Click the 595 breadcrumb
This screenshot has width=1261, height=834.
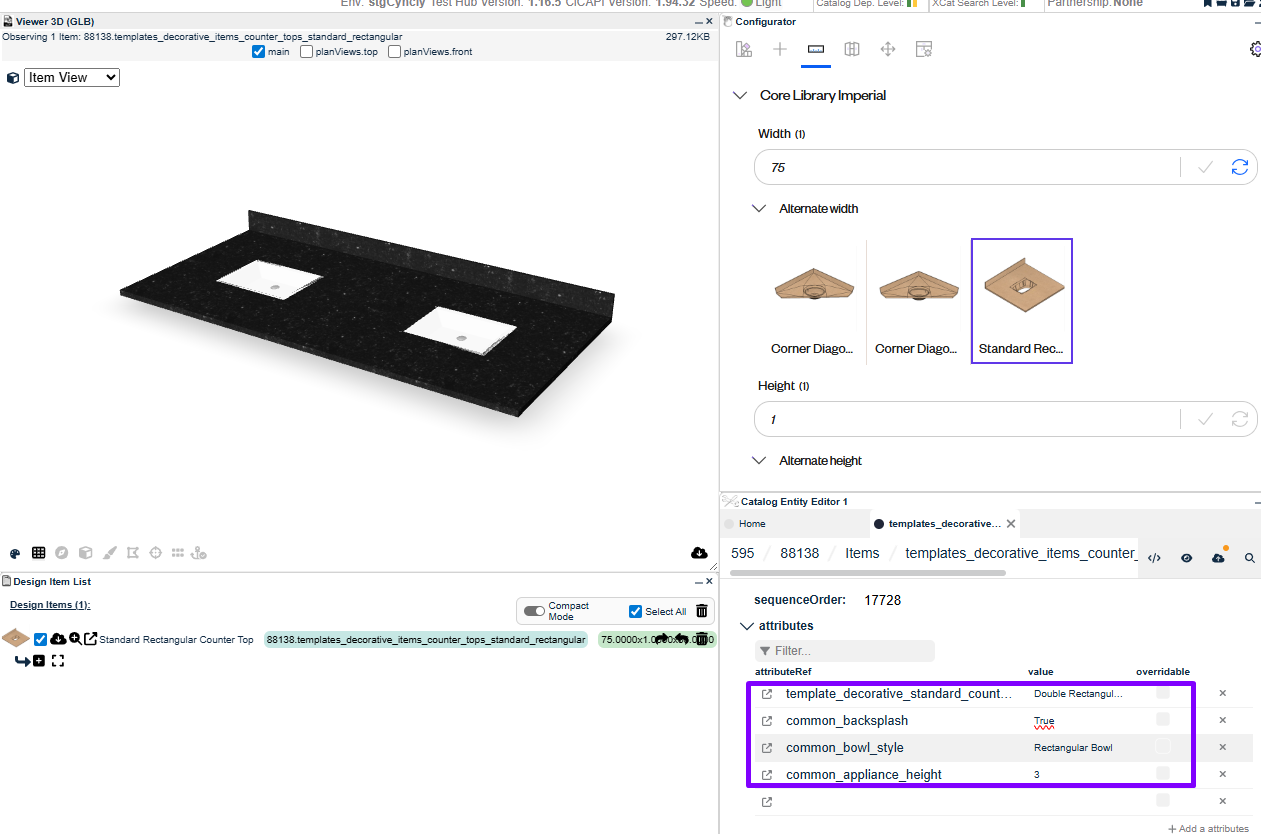coord(743,553)
